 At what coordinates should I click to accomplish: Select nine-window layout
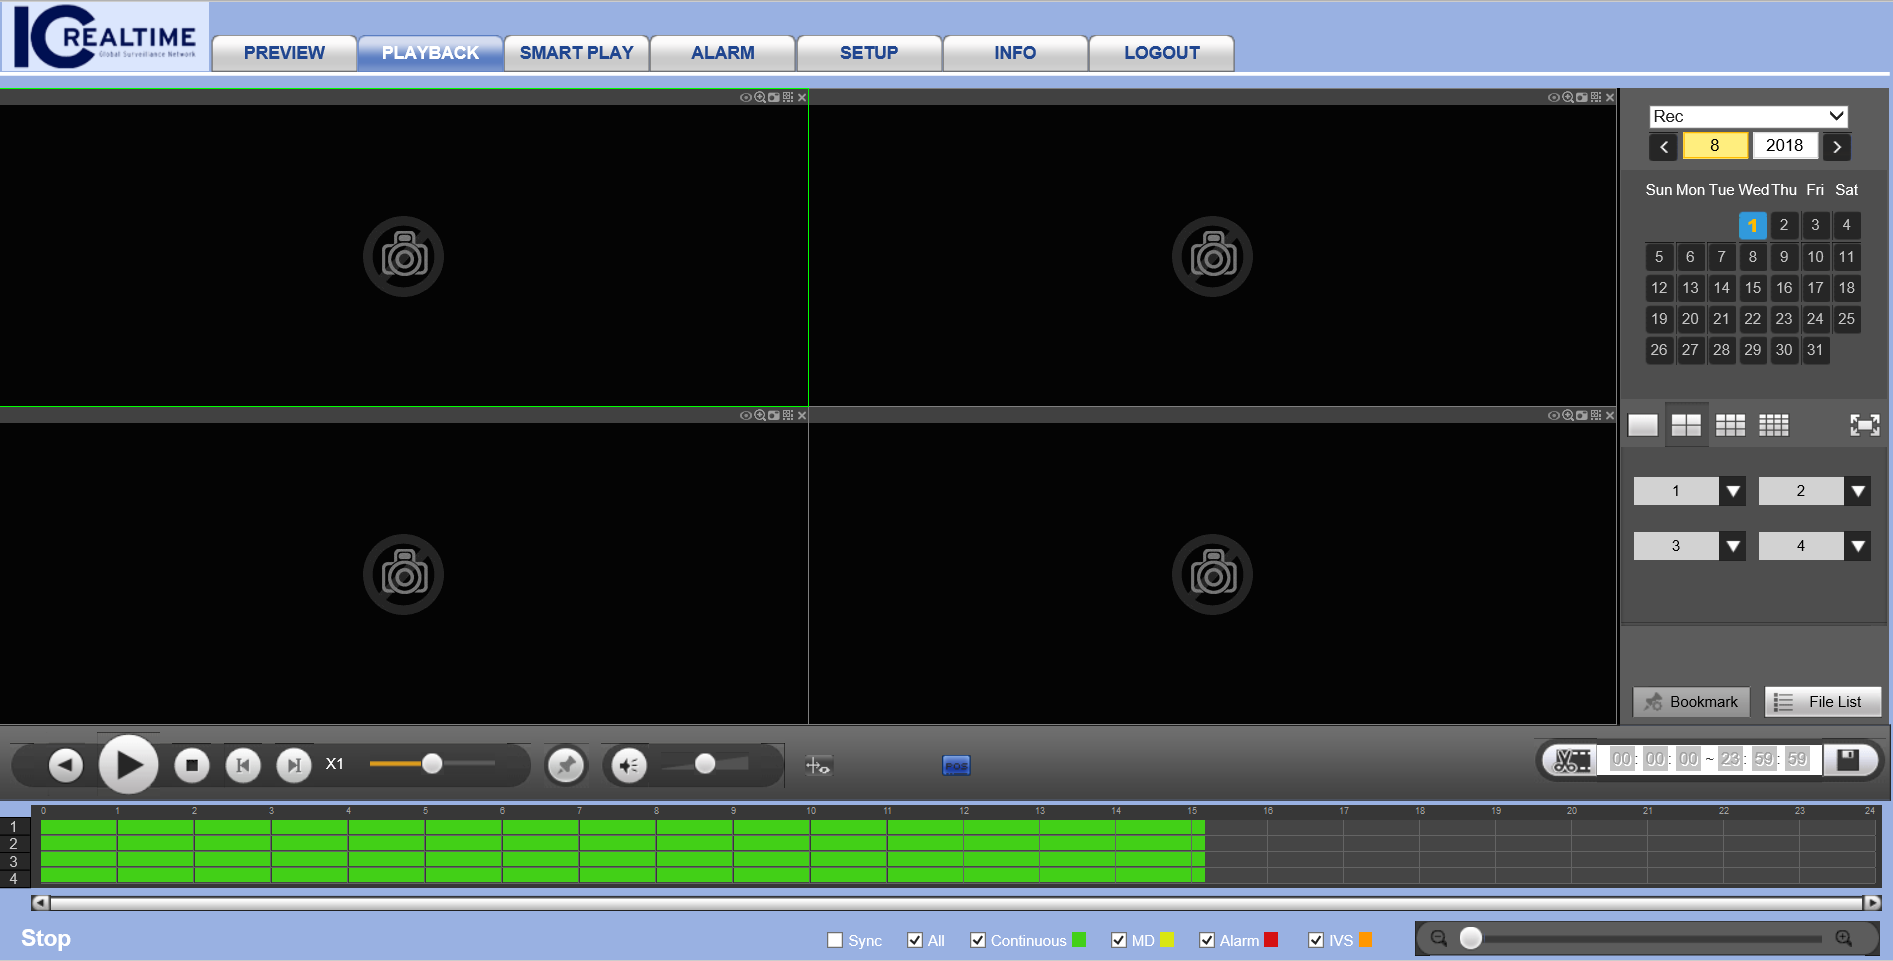pyautogui.click(x=1730, y=425)
